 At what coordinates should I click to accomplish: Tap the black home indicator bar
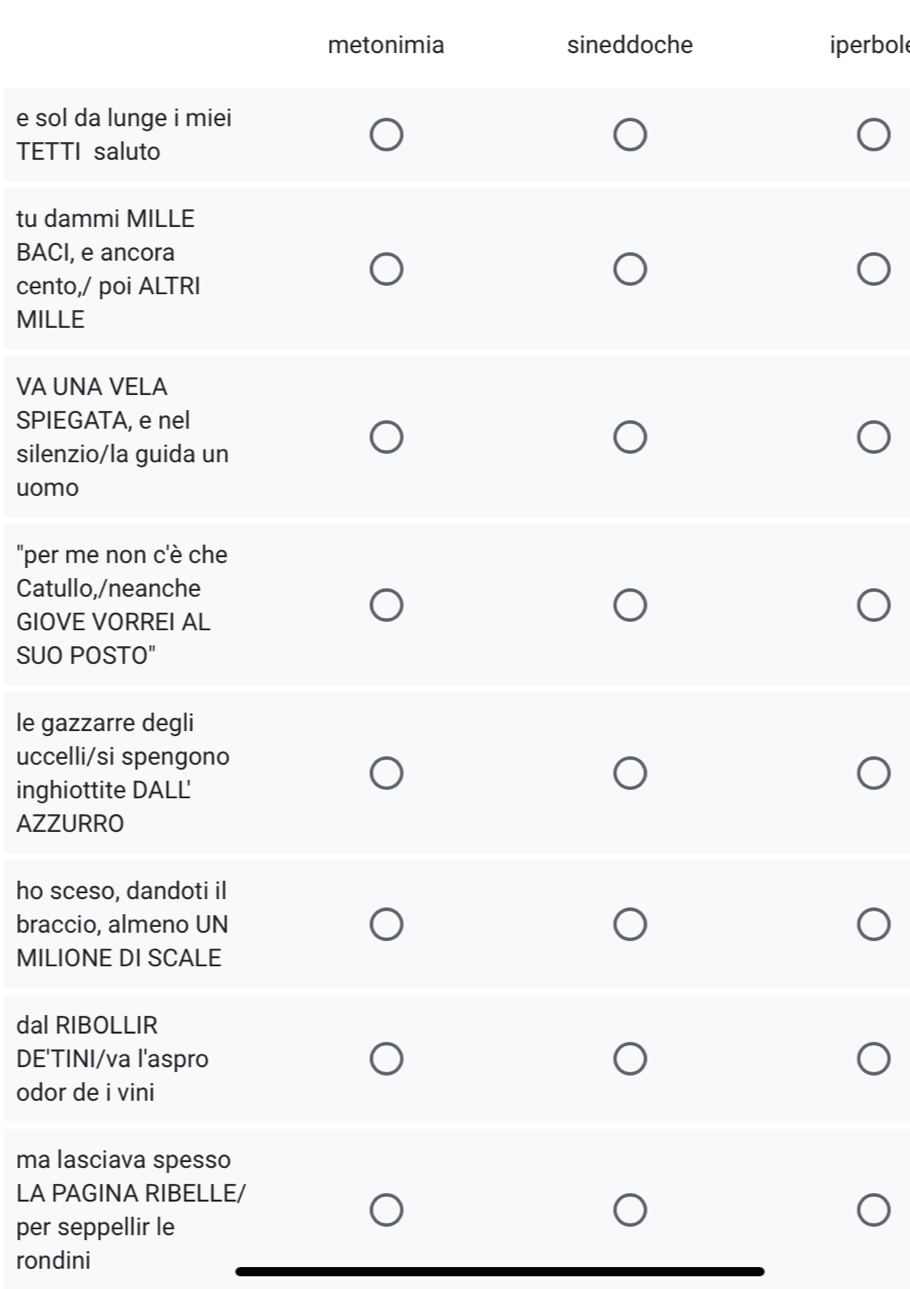(x=500, y=1272)
